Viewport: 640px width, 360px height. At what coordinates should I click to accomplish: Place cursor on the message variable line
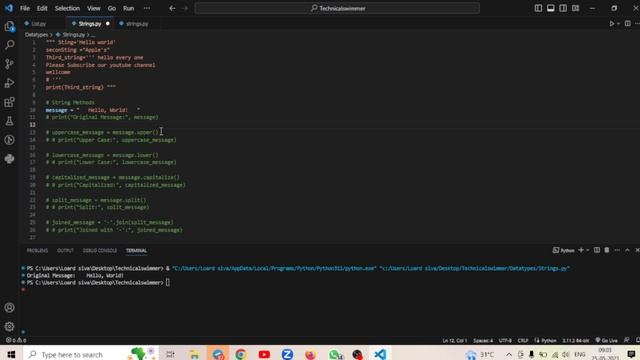pos(93,110)
